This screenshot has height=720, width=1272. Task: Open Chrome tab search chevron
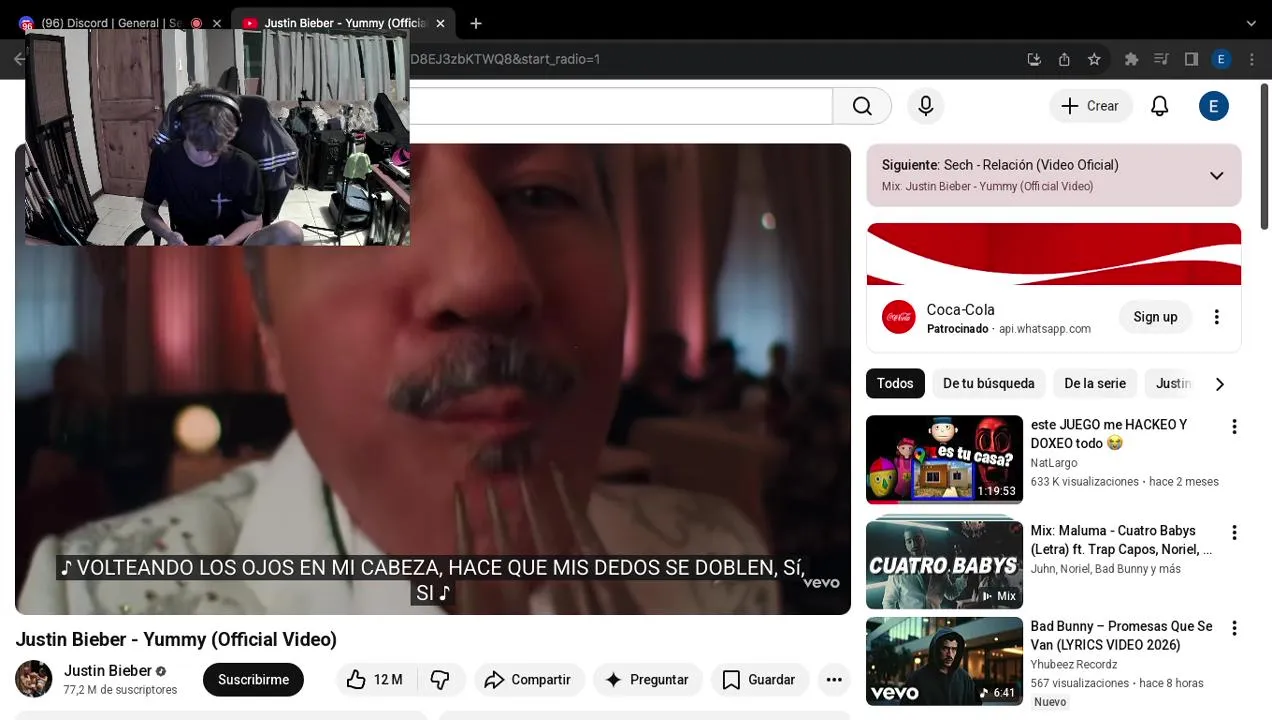tap(1251, 23)
